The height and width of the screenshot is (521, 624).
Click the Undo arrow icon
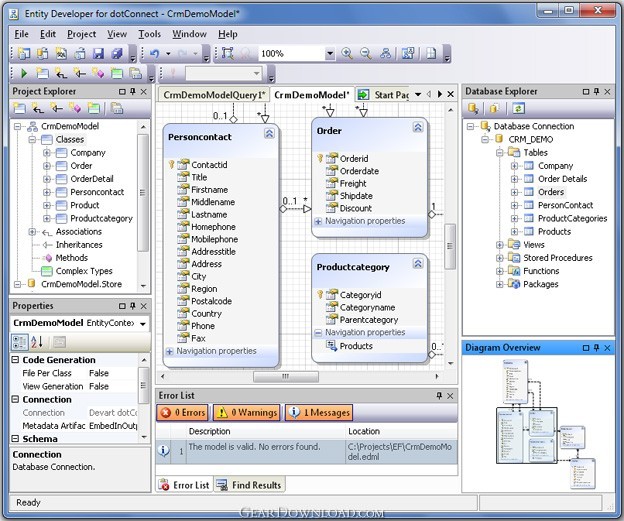pos(155,53)
